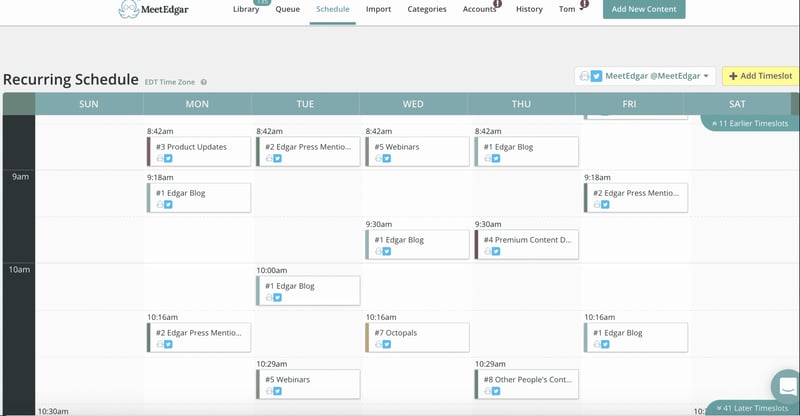
Task: Click Edgar avatar in Monday Product Updates slot
Action: coord(160,159)
